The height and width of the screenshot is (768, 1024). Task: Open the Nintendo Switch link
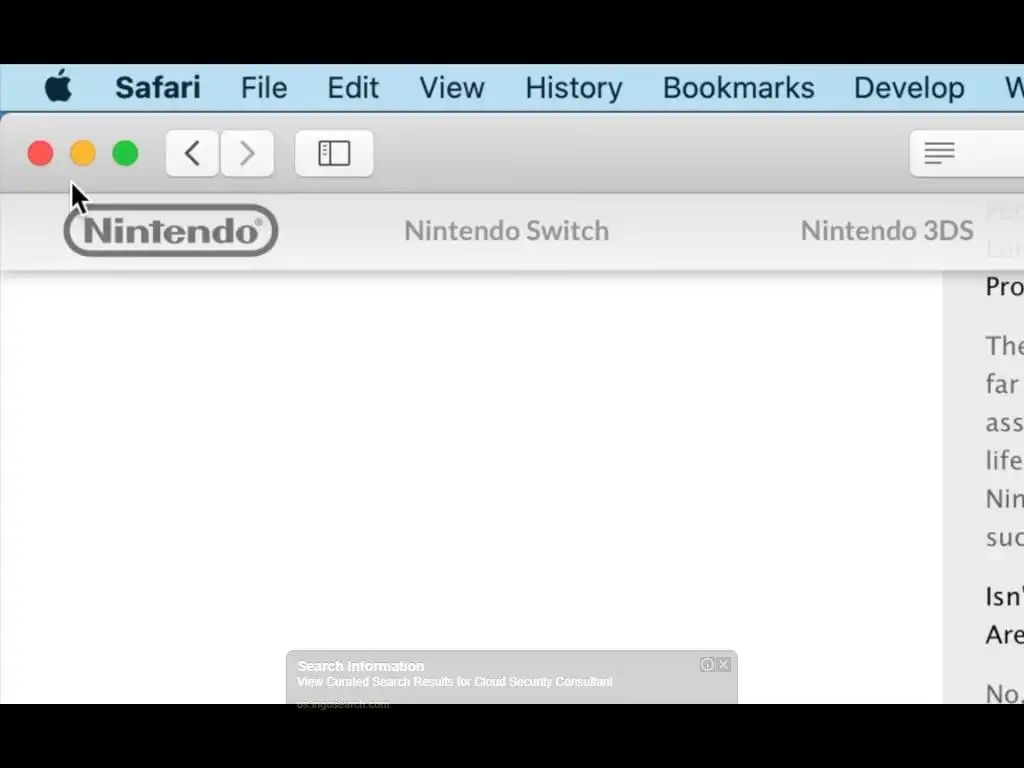(507, 231)
